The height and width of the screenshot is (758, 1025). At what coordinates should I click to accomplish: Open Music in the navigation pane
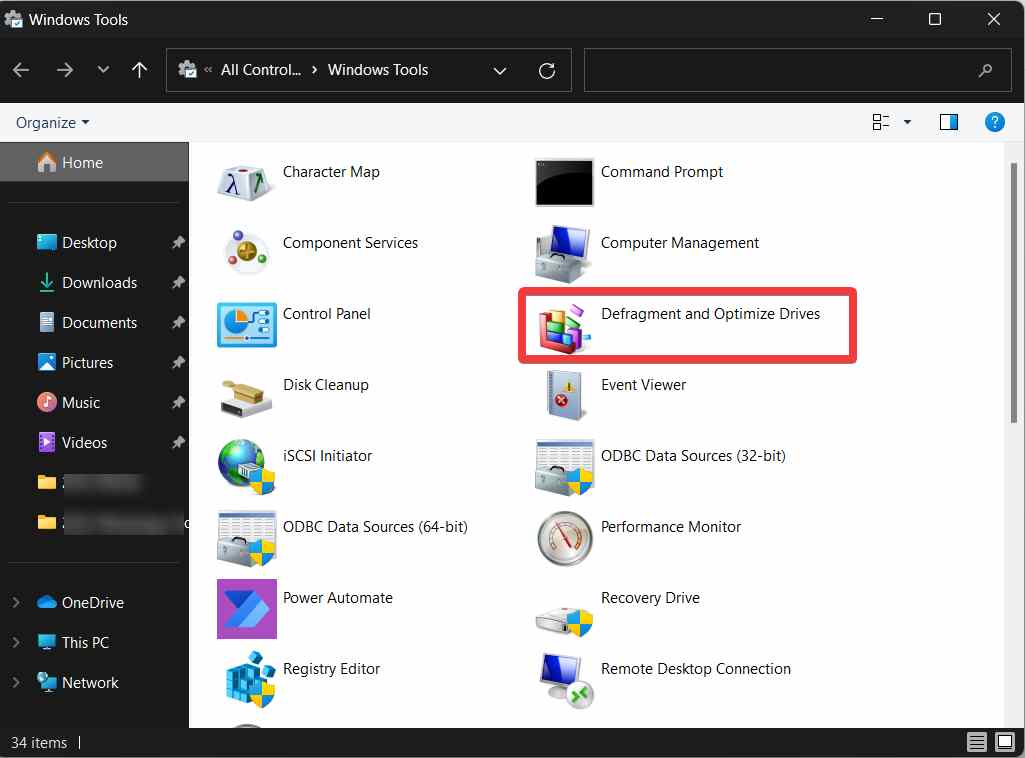[x=94, y=402]
